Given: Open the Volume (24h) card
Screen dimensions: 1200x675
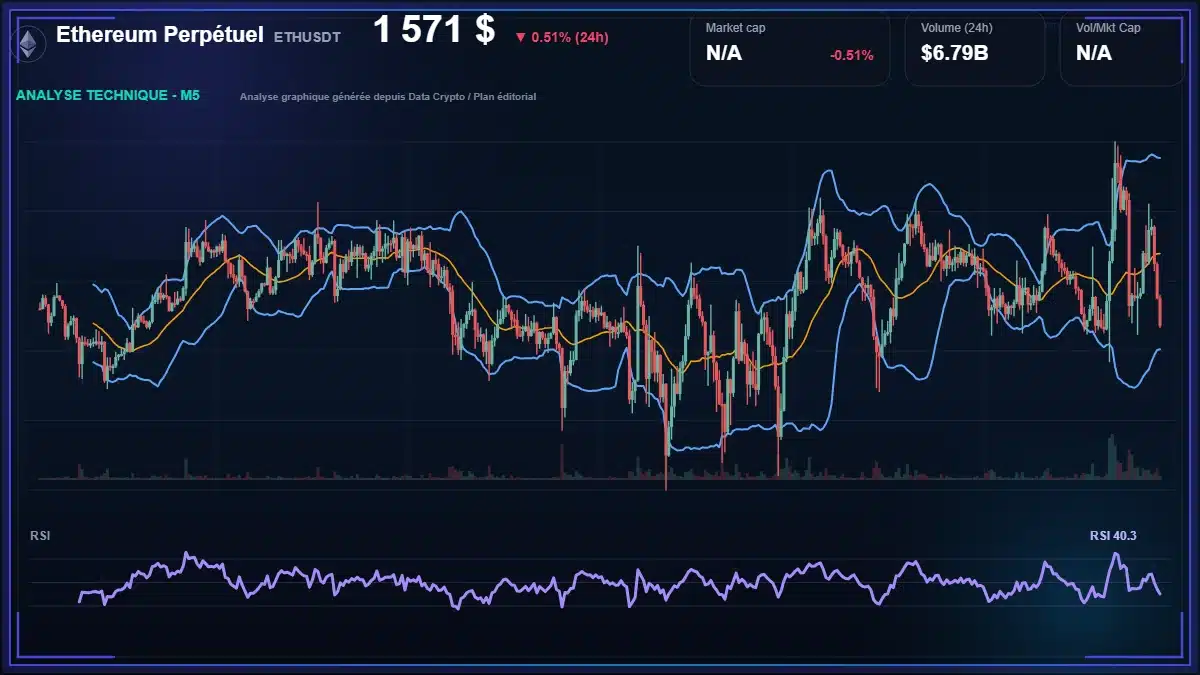Looking at the screenshot, I should coord(975,48).
